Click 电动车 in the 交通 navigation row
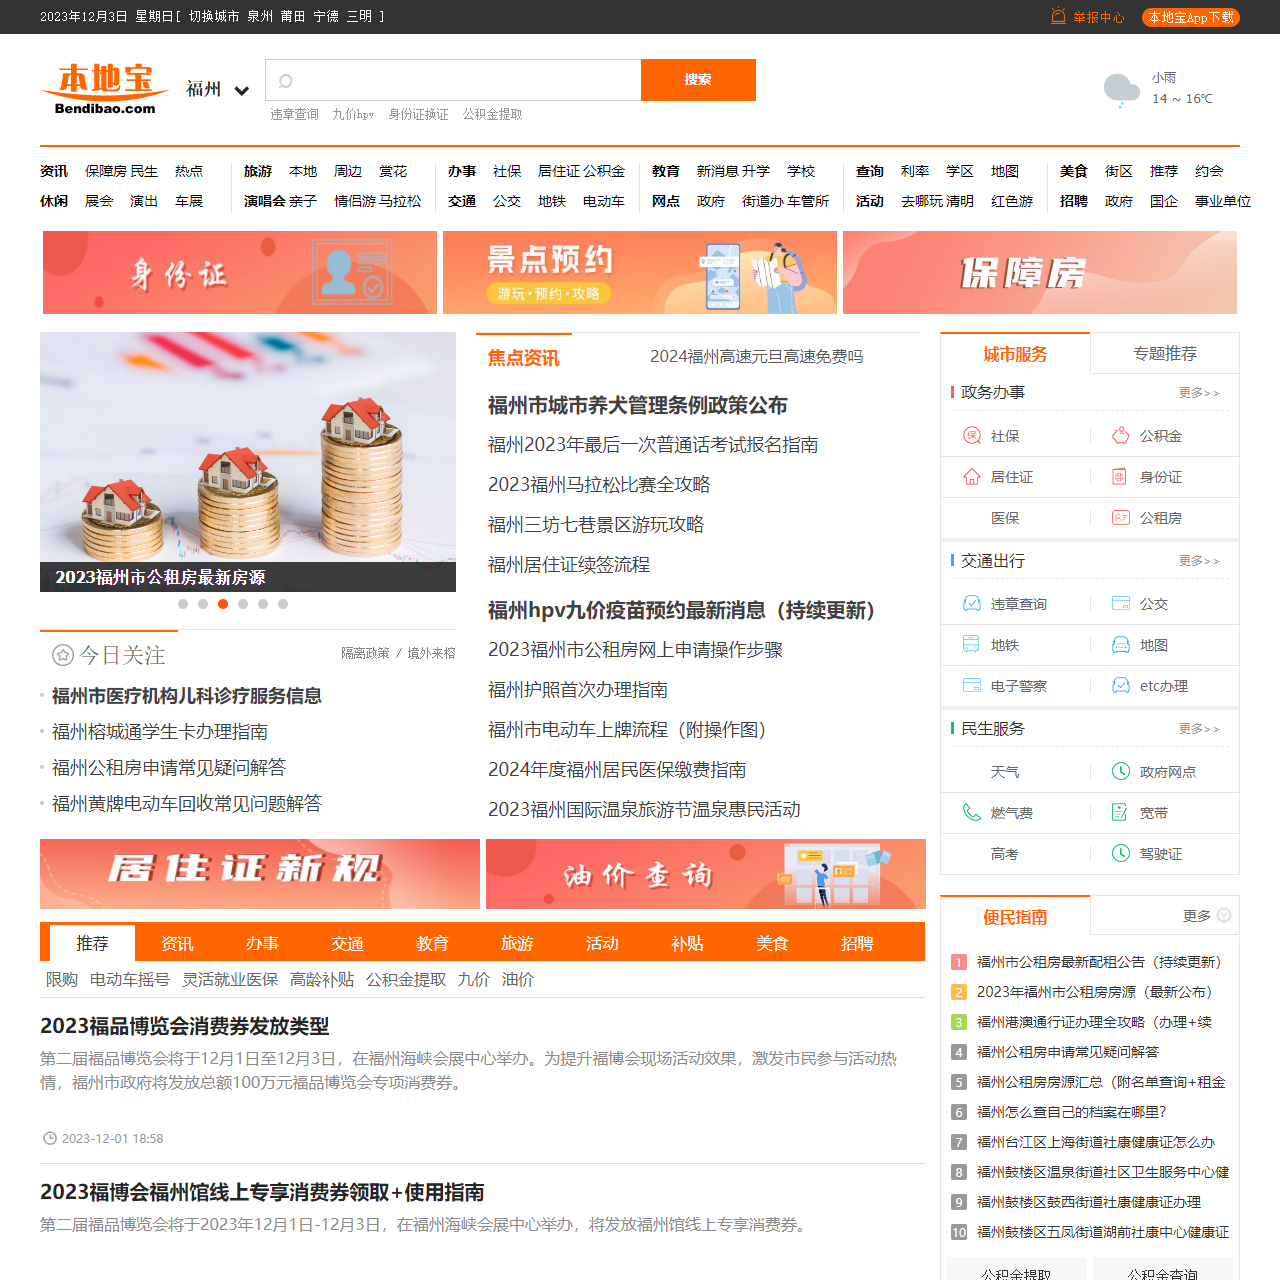Image resolution: width=1280 pixels, height=1280 pixels. [x=604, y=202]
